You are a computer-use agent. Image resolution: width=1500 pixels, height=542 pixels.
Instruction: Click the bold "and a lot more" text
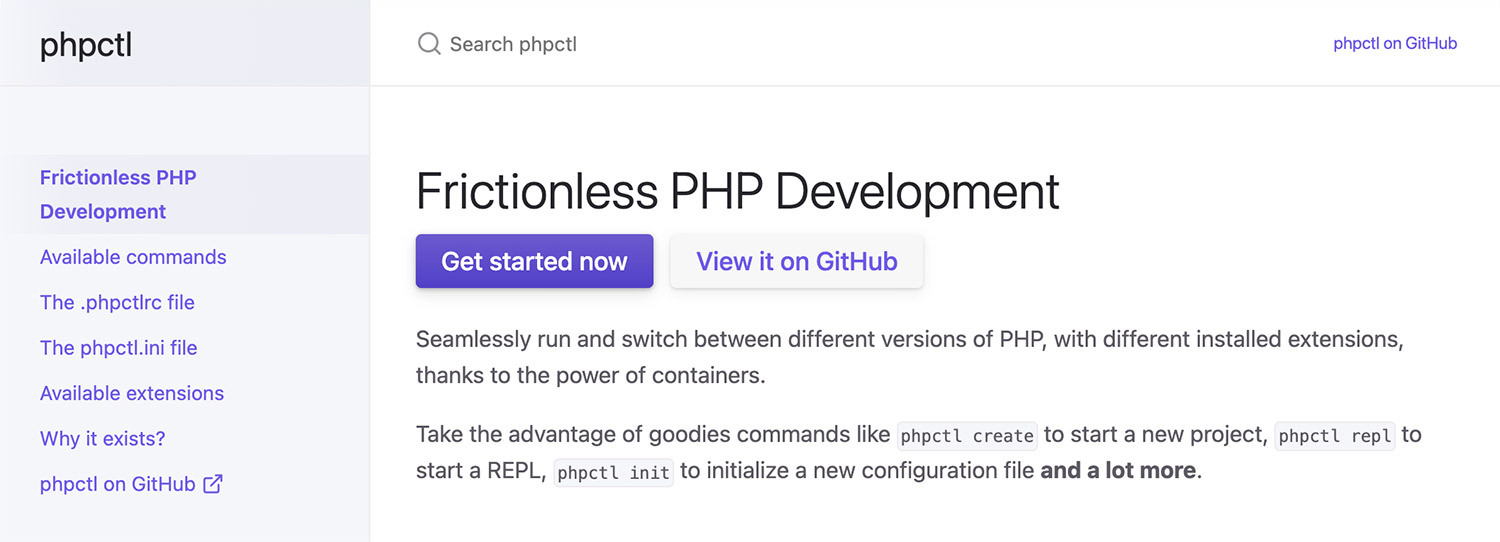pos(1117,470)
